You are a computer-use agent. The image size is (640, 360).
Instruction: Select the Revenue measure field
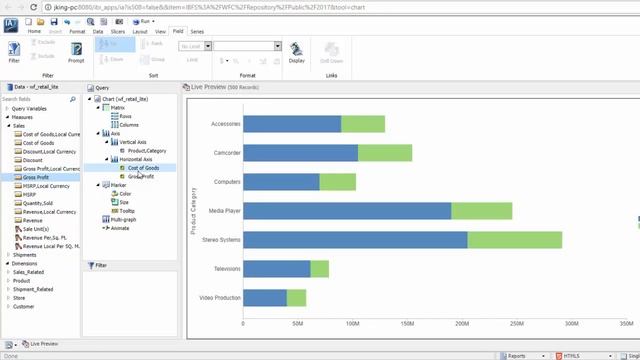[33, 220]
